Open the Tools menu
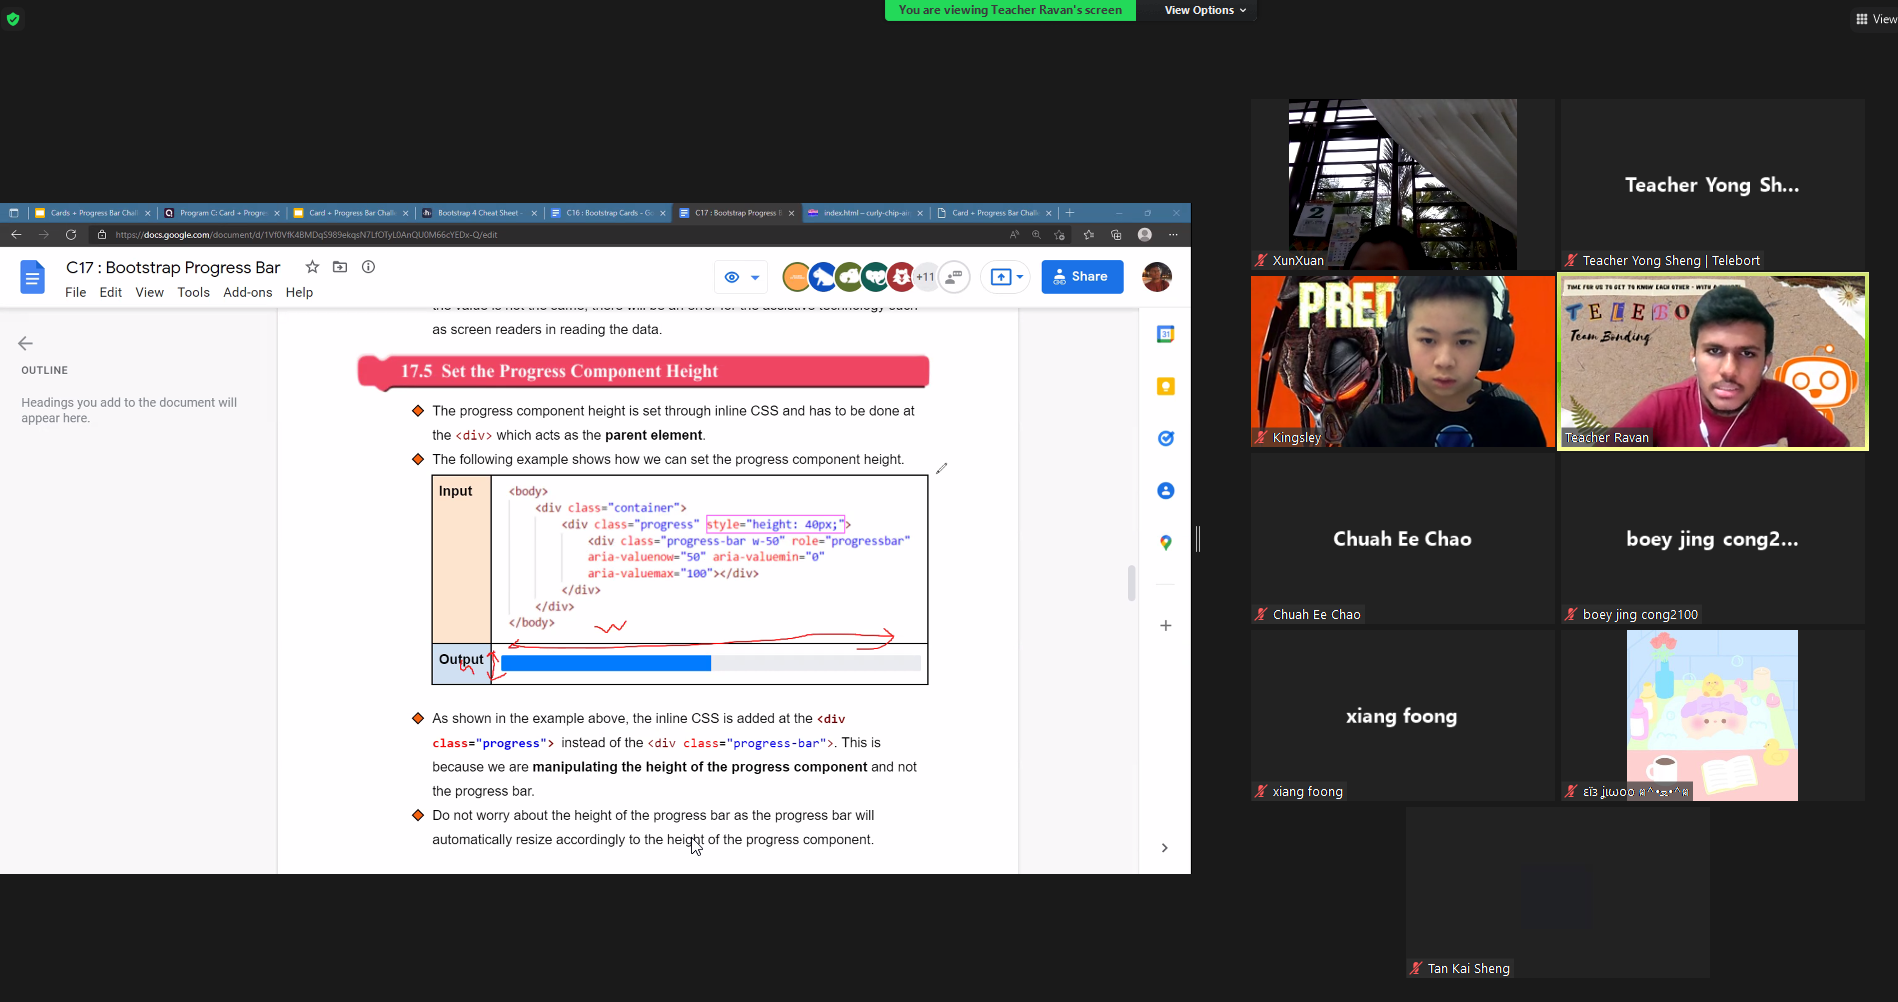 click(193, 292)
